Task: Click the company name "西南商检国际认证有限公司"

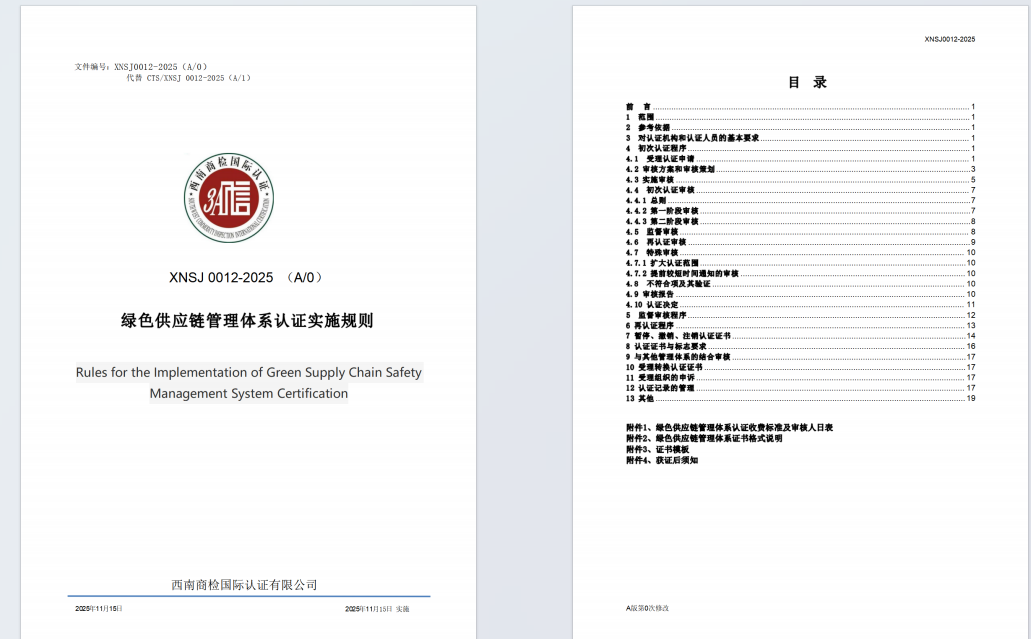Action: point(244,584)
